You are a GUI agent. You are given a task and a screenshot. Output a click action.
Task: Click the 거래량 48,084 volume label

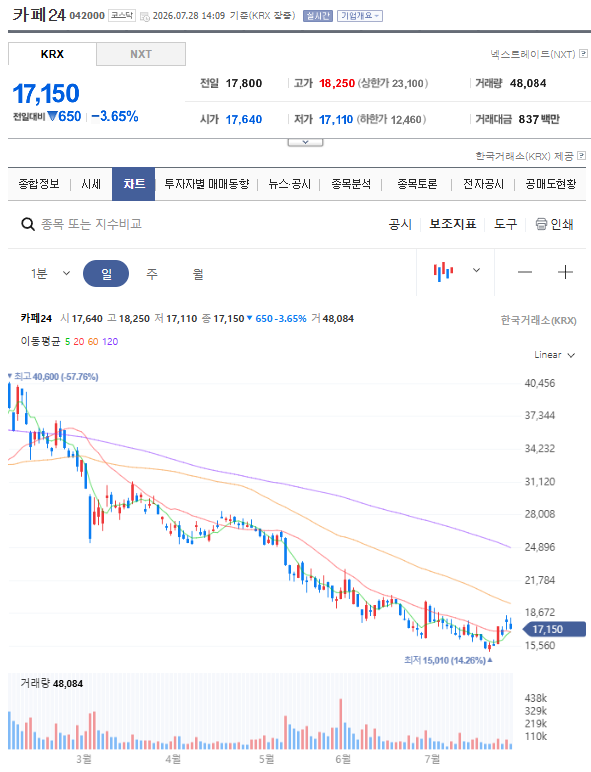(x=52, y=683)
